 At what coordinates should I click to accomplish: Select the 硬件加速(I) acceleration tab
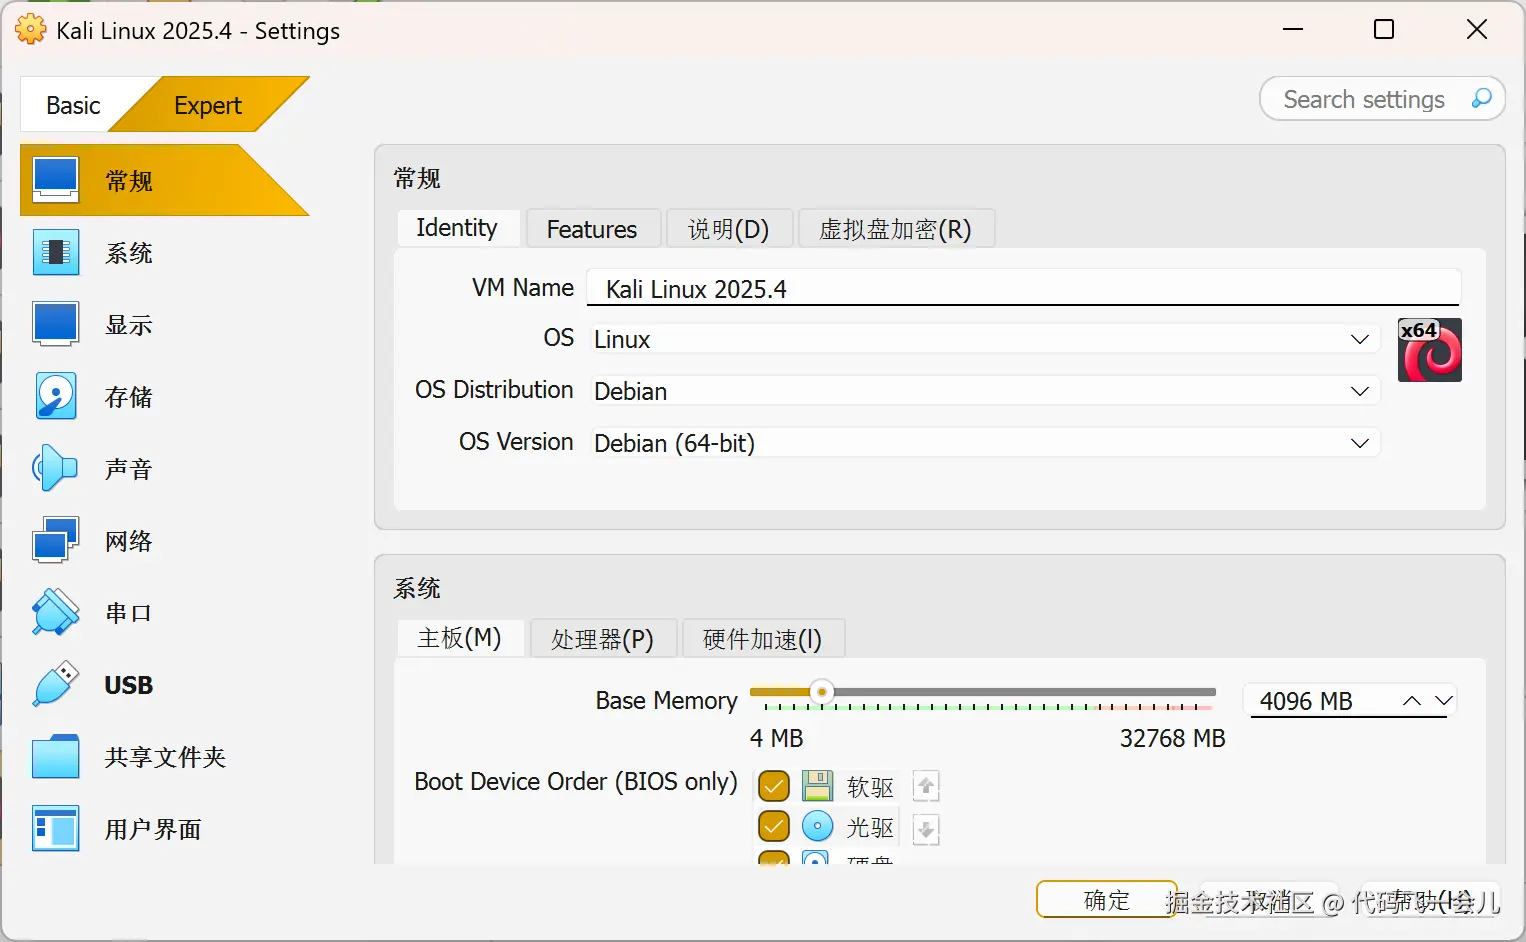click(x=762, y=639)
